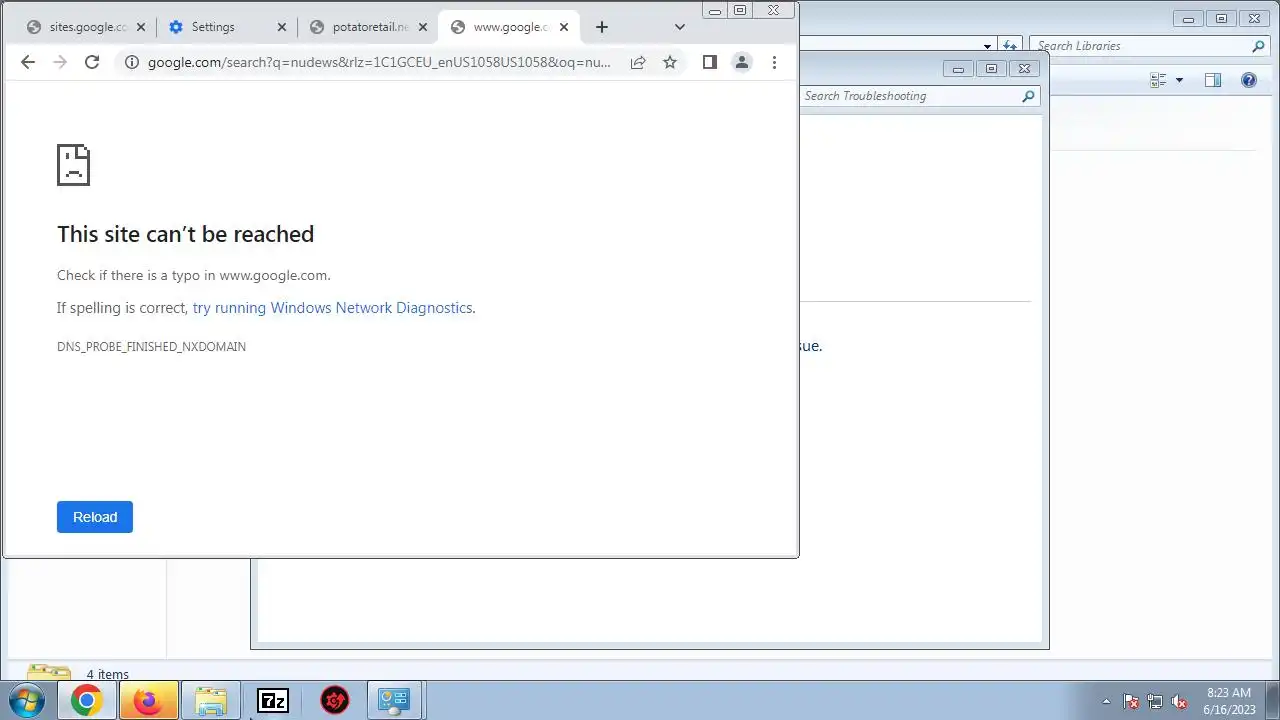Click the blue Reload button
The width and height of the screenshot is (1280, 720).
click(x=95, y=517)
